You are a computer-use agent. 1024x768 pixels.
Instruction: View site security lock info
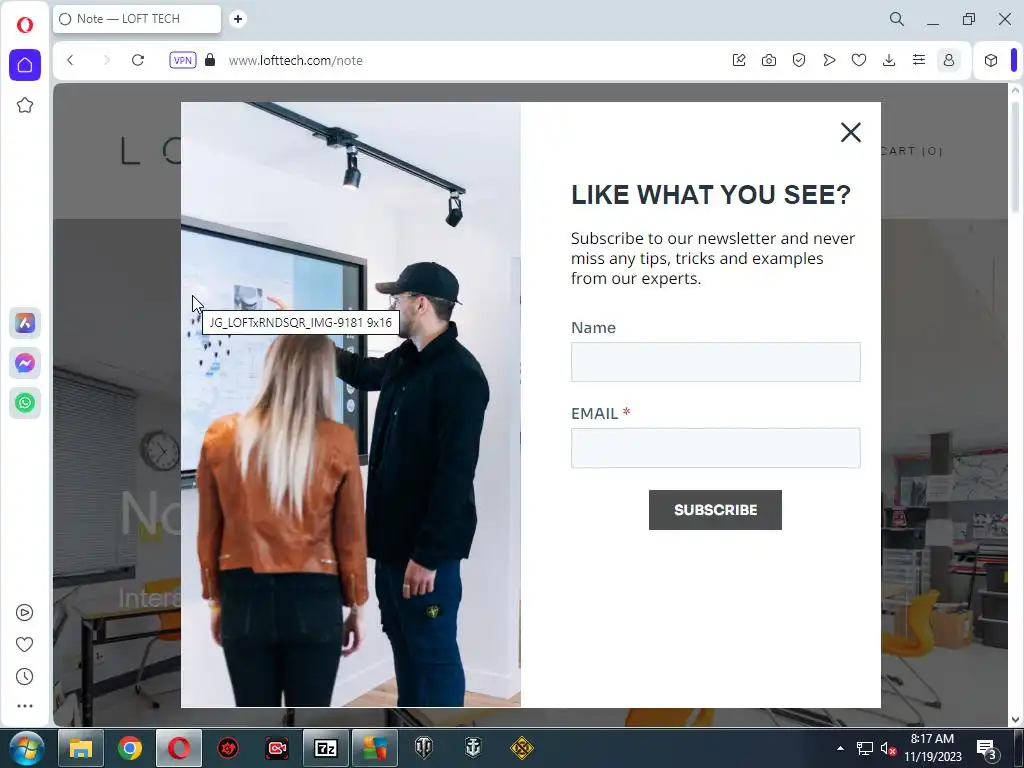(x=210, y=60)
